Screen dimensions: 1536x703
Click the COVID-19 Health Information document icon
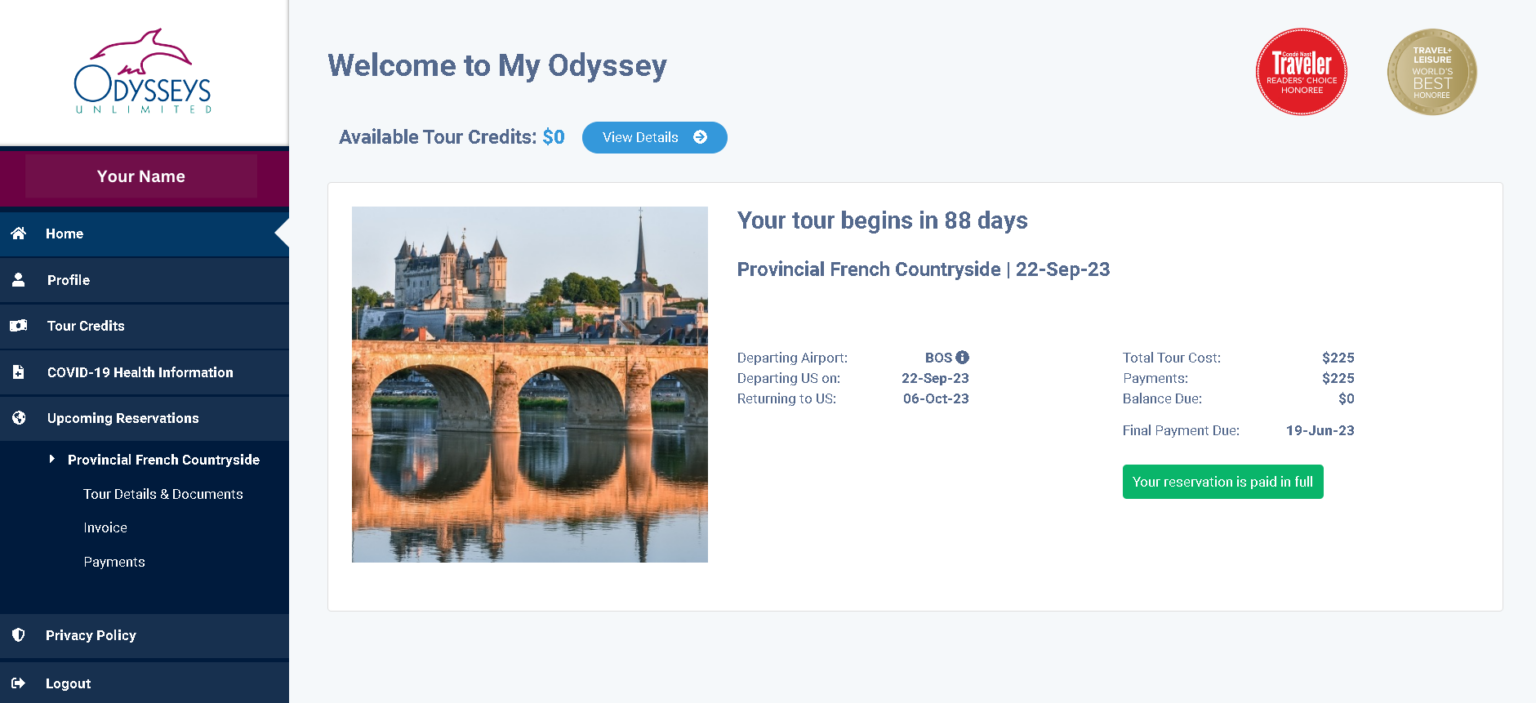click(x=18, y=372)
